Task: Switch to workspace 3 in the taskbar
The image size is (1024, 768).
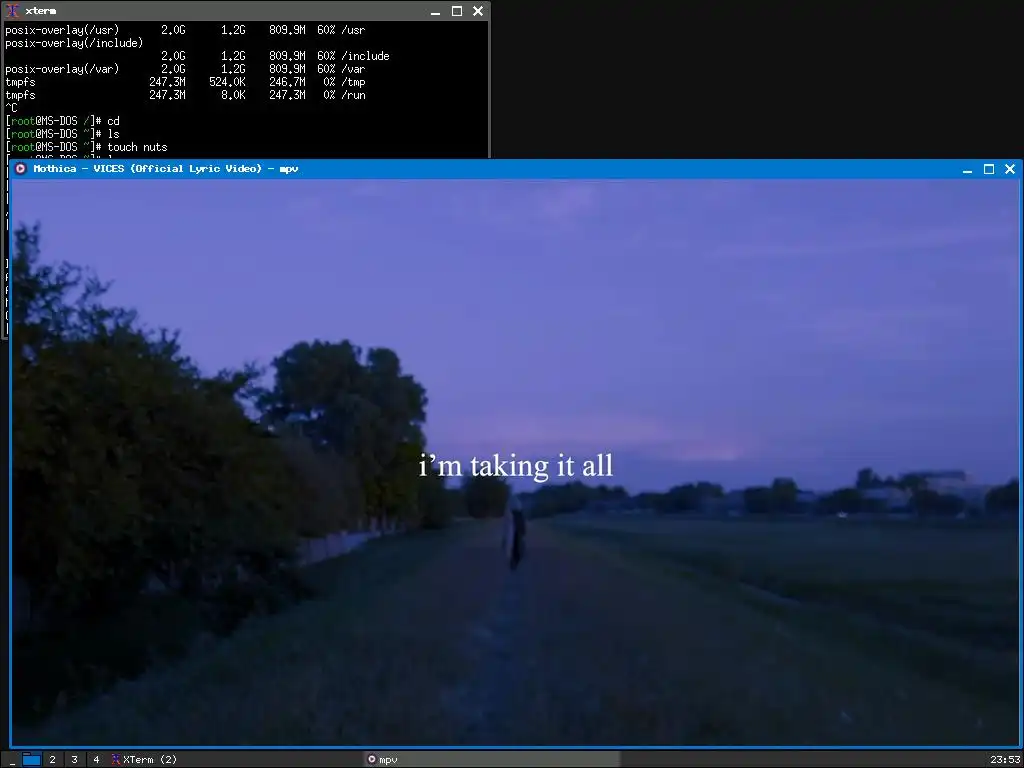Action: click(x=74, y=760)
